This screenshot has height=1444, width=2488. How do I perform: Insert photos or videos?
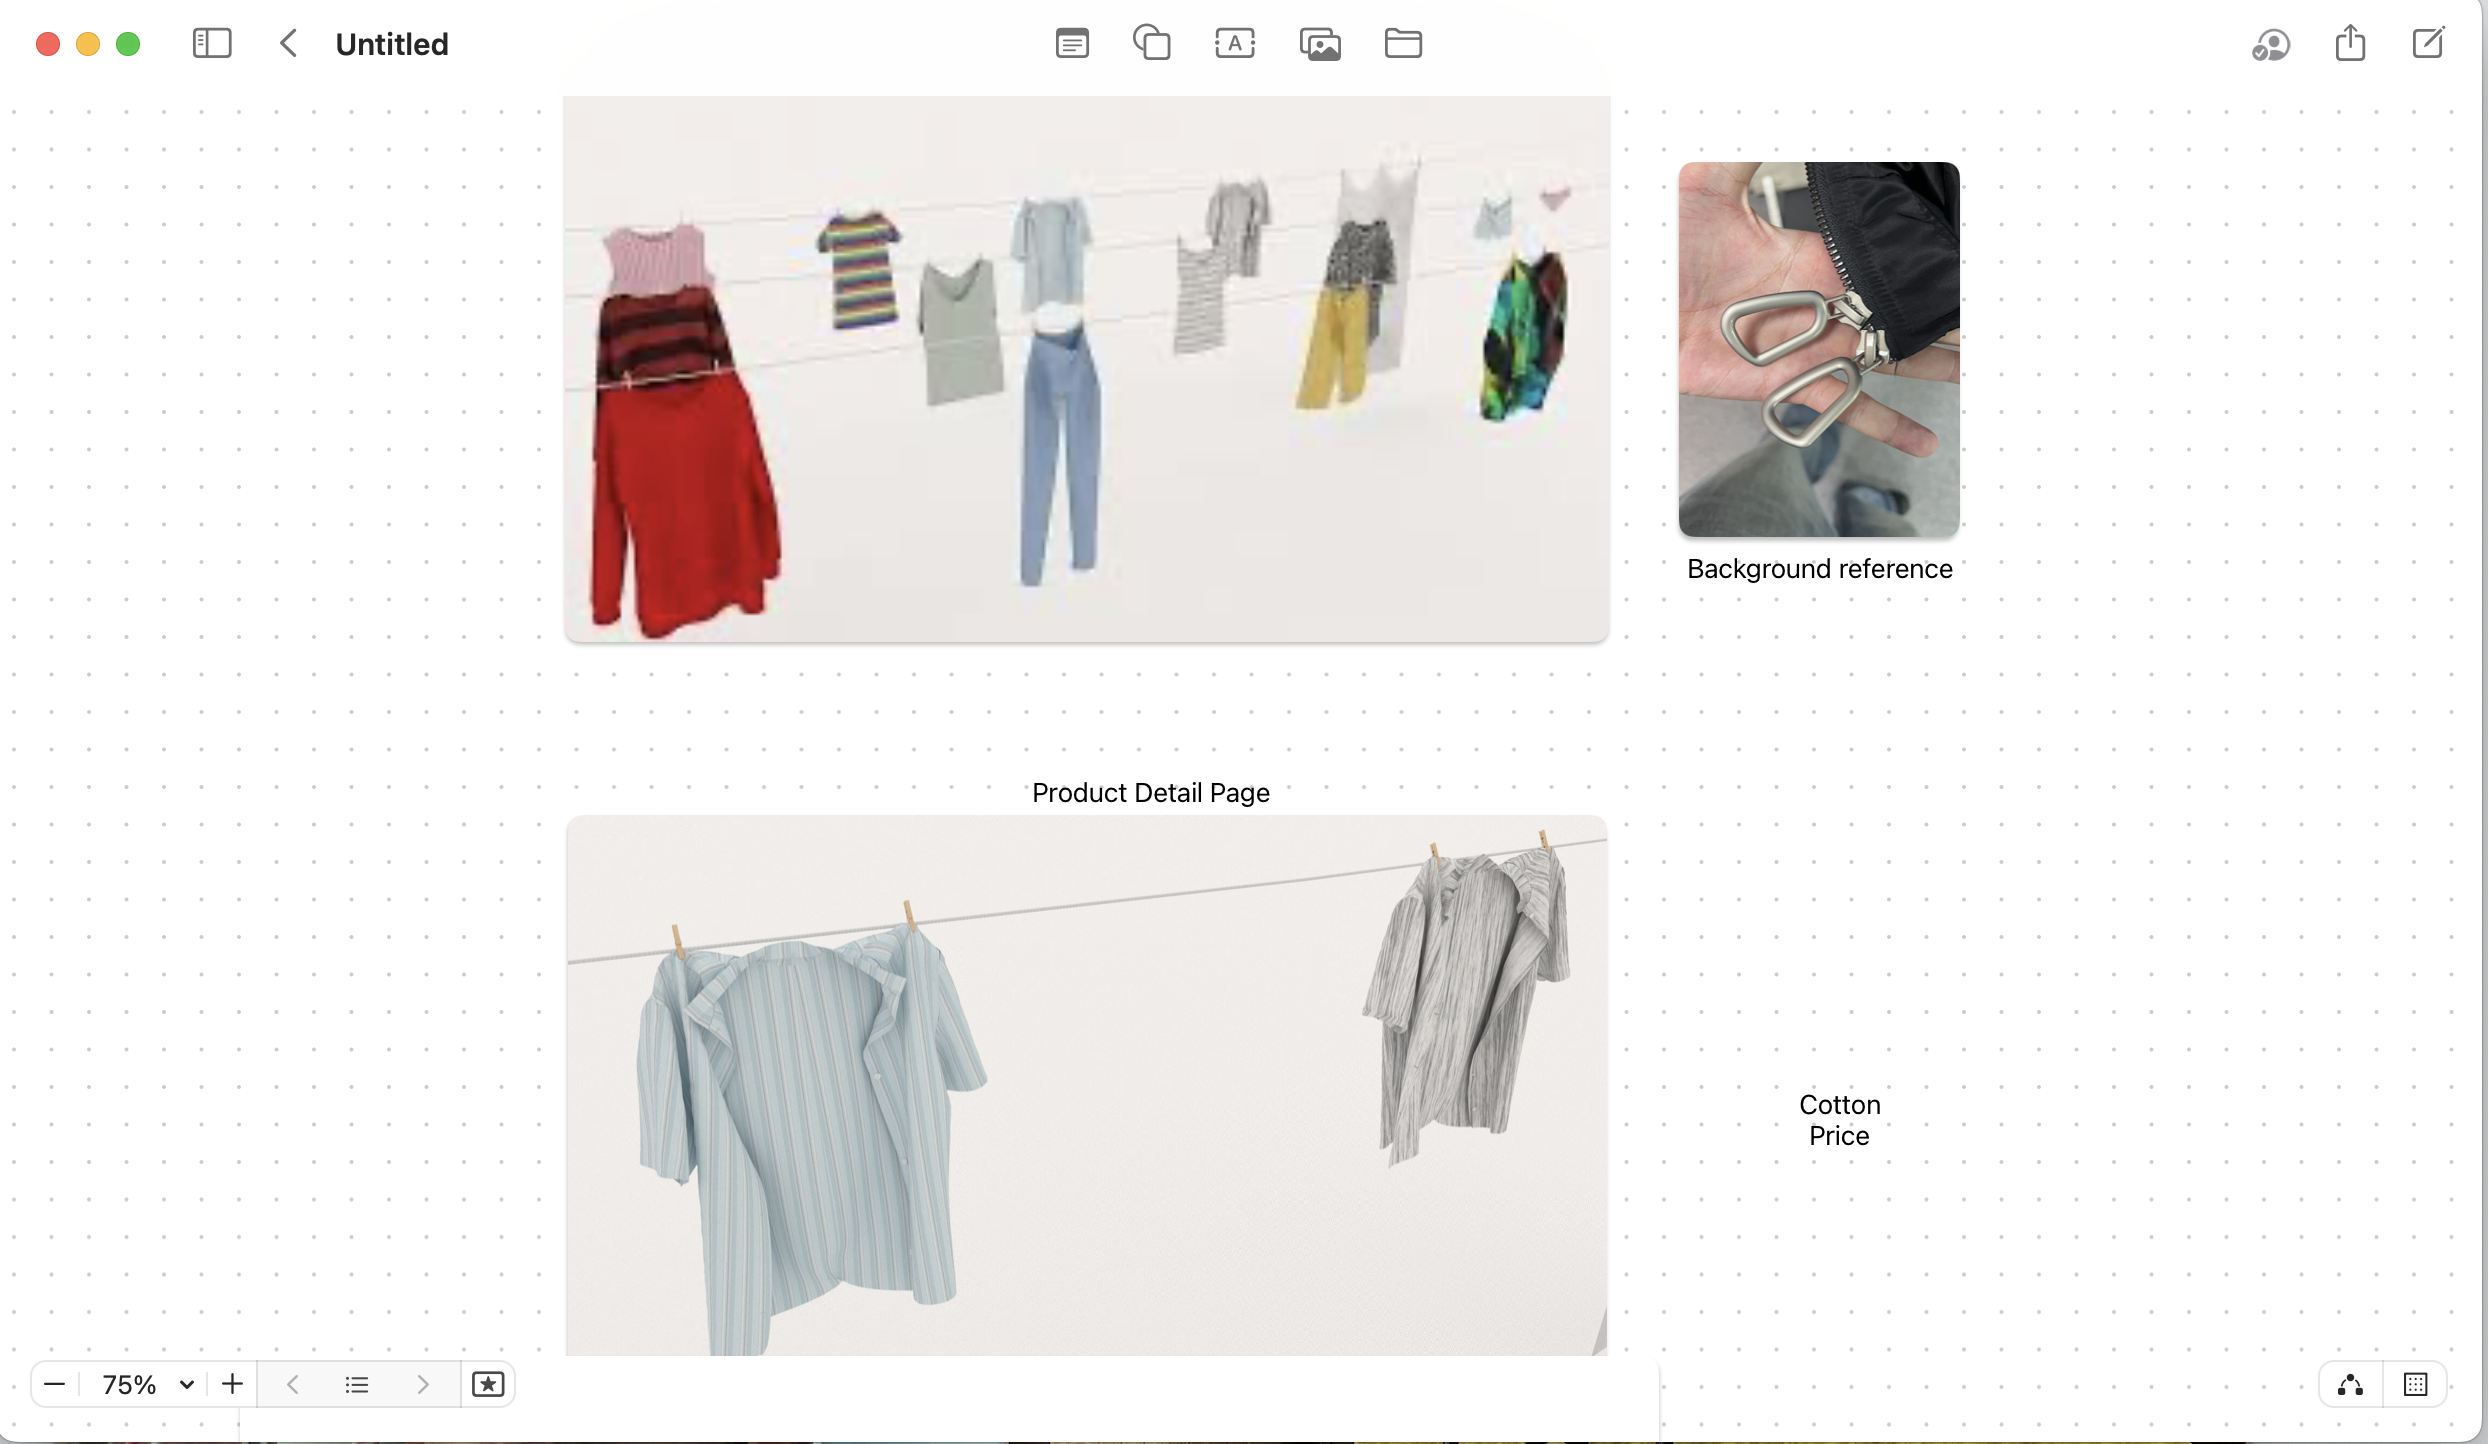click(x=1320, y=44)
